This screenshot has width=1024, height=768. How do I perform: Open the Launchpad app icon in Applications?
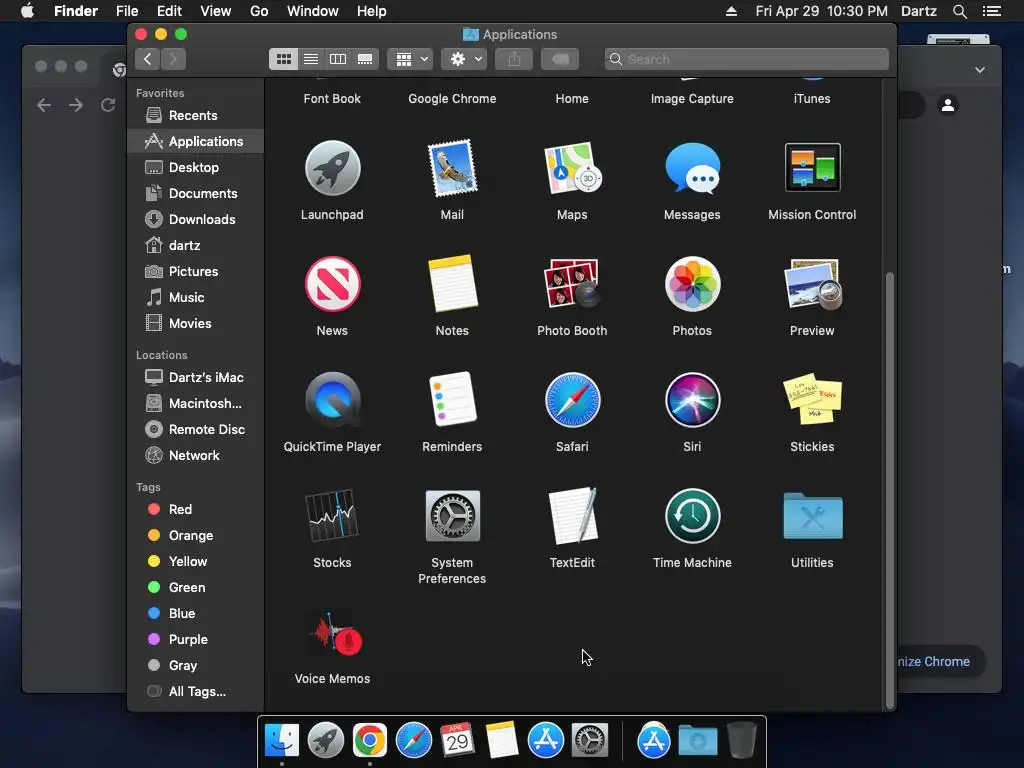point(332,168)
